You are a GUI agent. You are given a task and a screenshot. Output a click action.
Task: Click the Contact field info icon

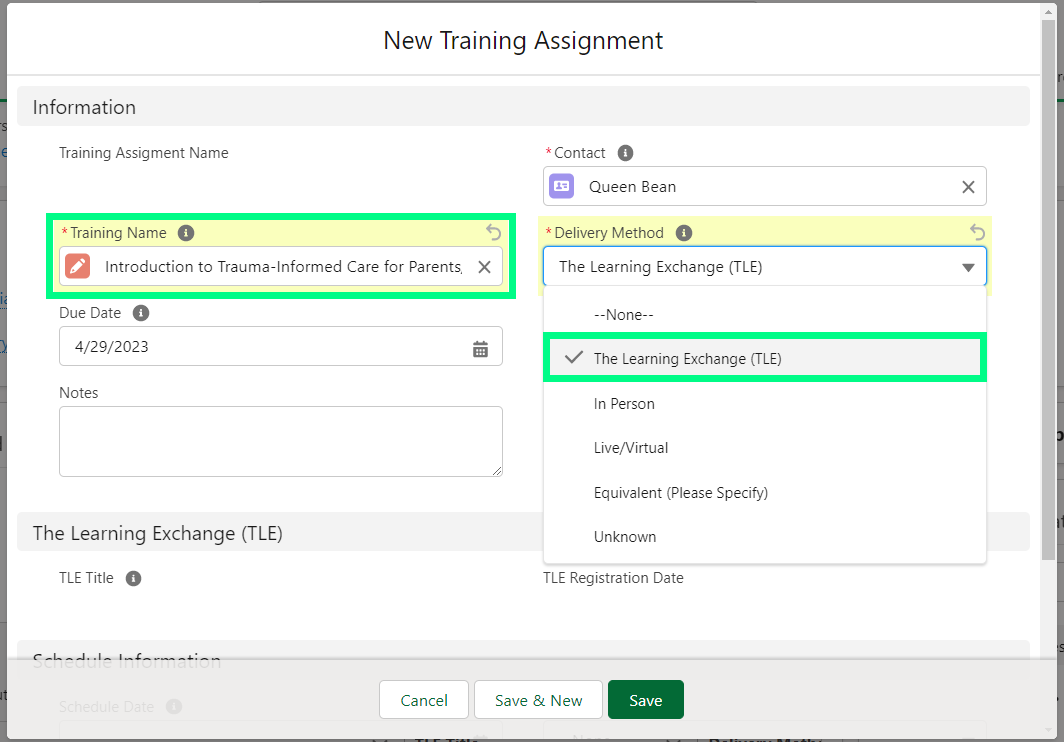tap(625, 153)
